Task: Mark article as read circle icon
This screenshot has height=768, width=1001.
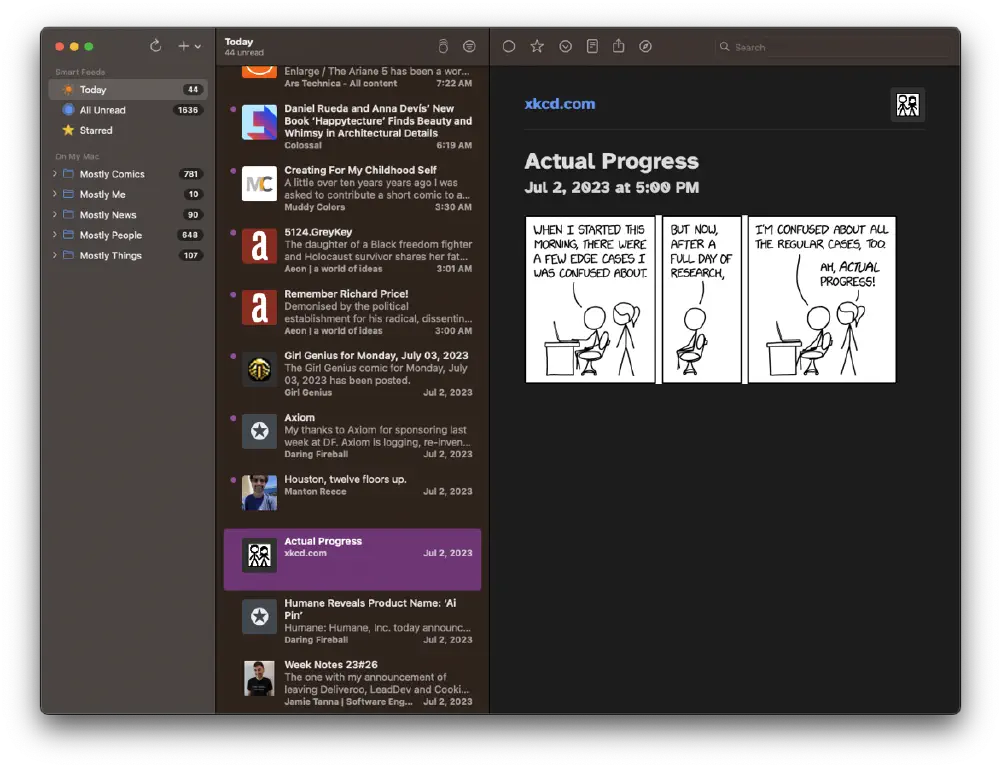Action: [509, 46]
